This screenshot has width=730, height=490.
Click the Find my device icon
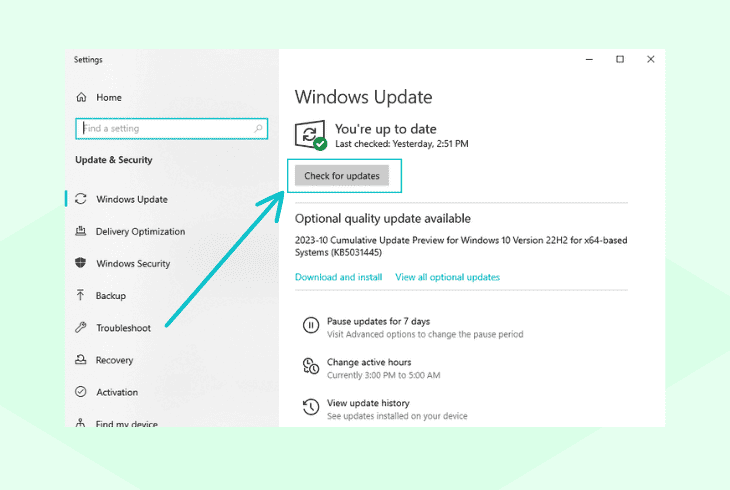(81, 422)
